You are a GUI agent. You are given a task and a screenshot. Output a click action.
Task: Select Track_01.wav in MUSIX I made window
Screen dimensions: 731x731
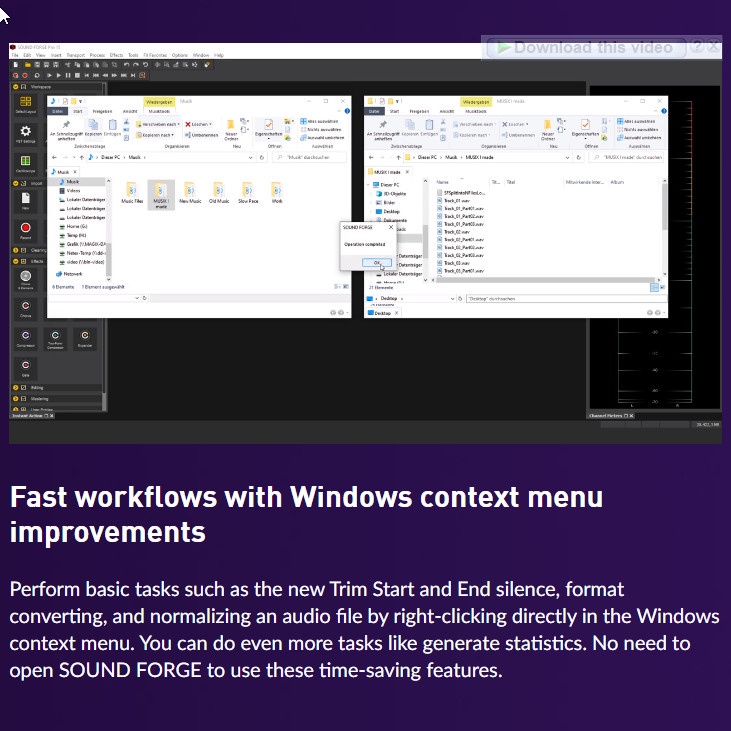[x=454, y=201]
